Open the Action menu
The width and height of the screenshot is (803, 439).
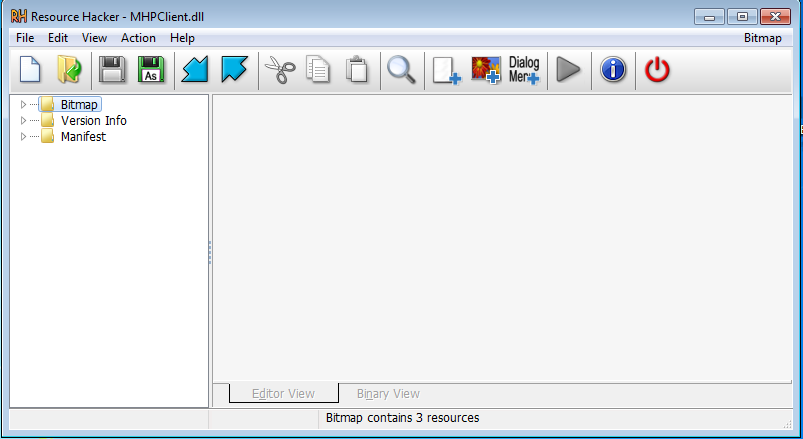coord(138,38)
